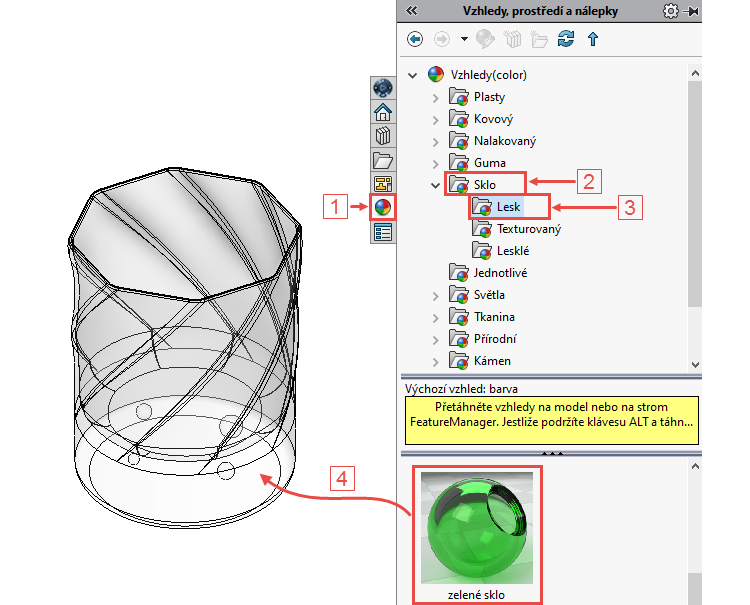Select the Kámen folder
Screen dimensions: 750x605
pos(492,361)
